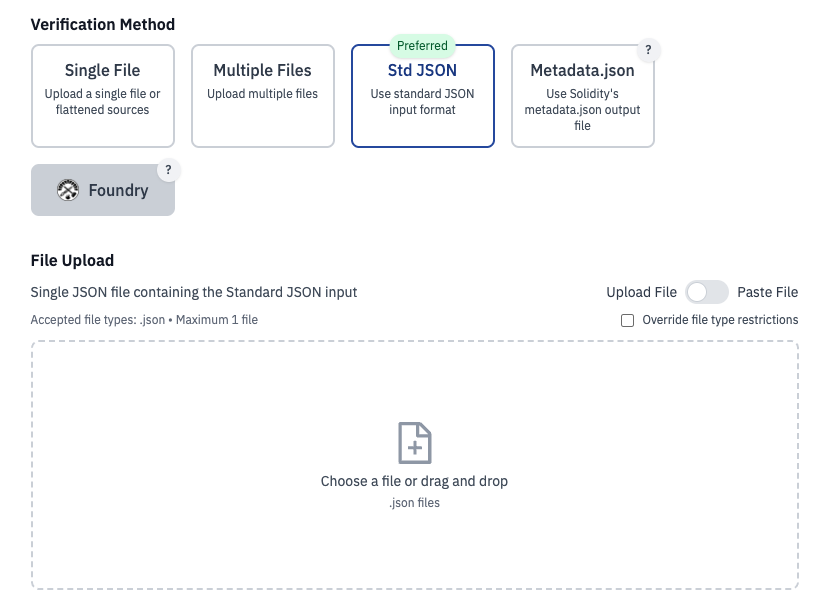
Task: Switch to Paste File mode
Action: coord(766,292)
